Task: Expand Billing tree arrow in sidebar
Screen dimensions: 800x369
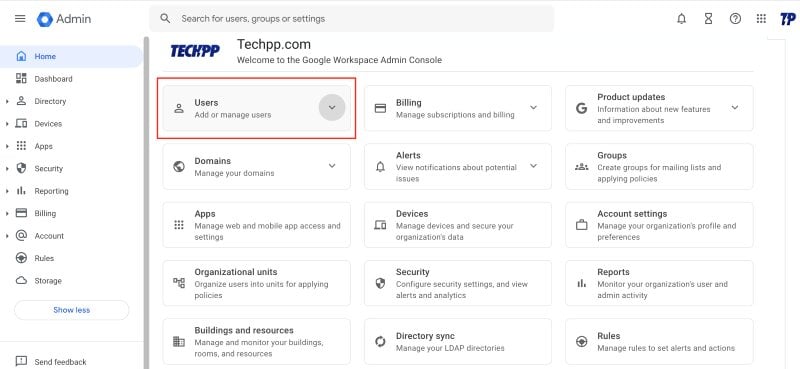Action: [7, 214]
